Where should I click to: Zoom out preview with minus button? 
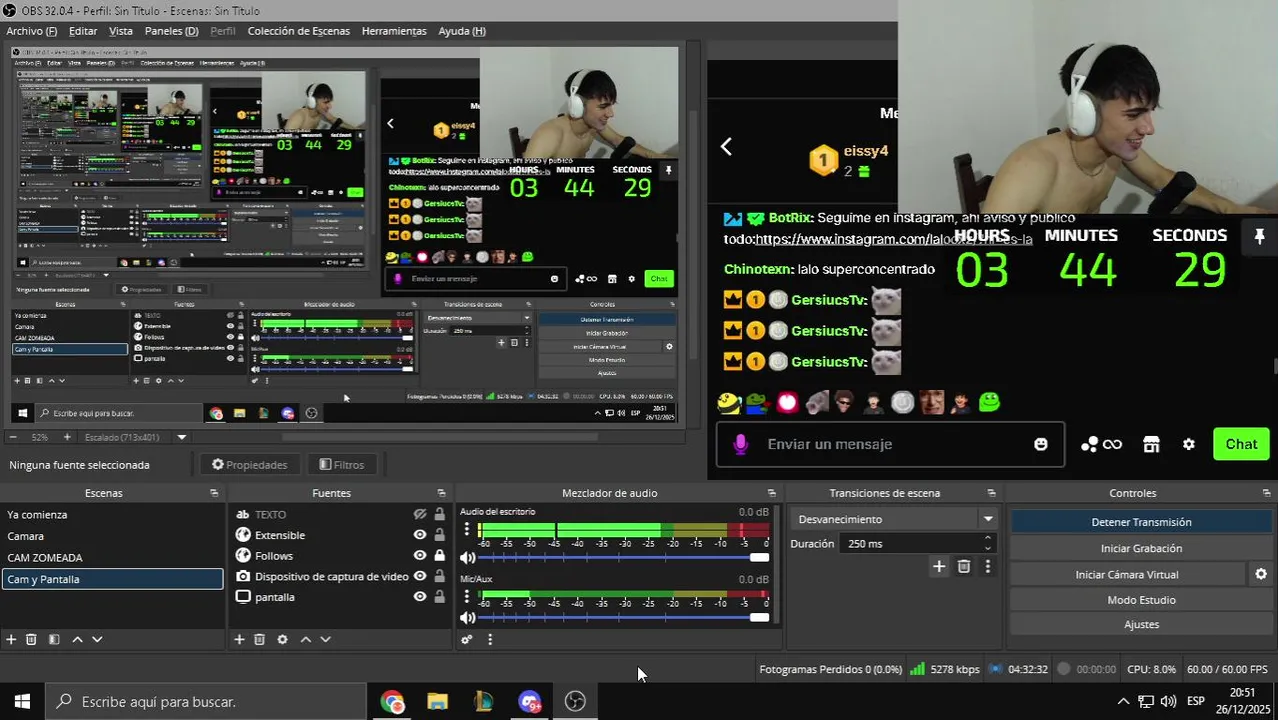click(13, 437)
